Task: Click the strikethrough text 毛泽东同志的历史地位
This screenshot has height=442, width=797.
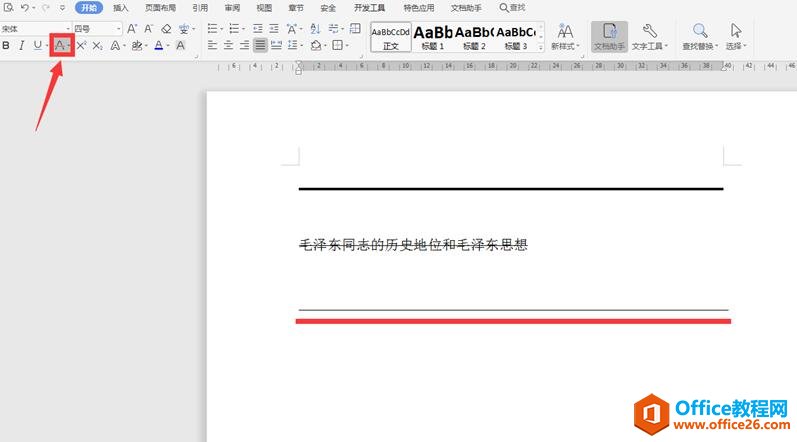Action: (370, 245)
